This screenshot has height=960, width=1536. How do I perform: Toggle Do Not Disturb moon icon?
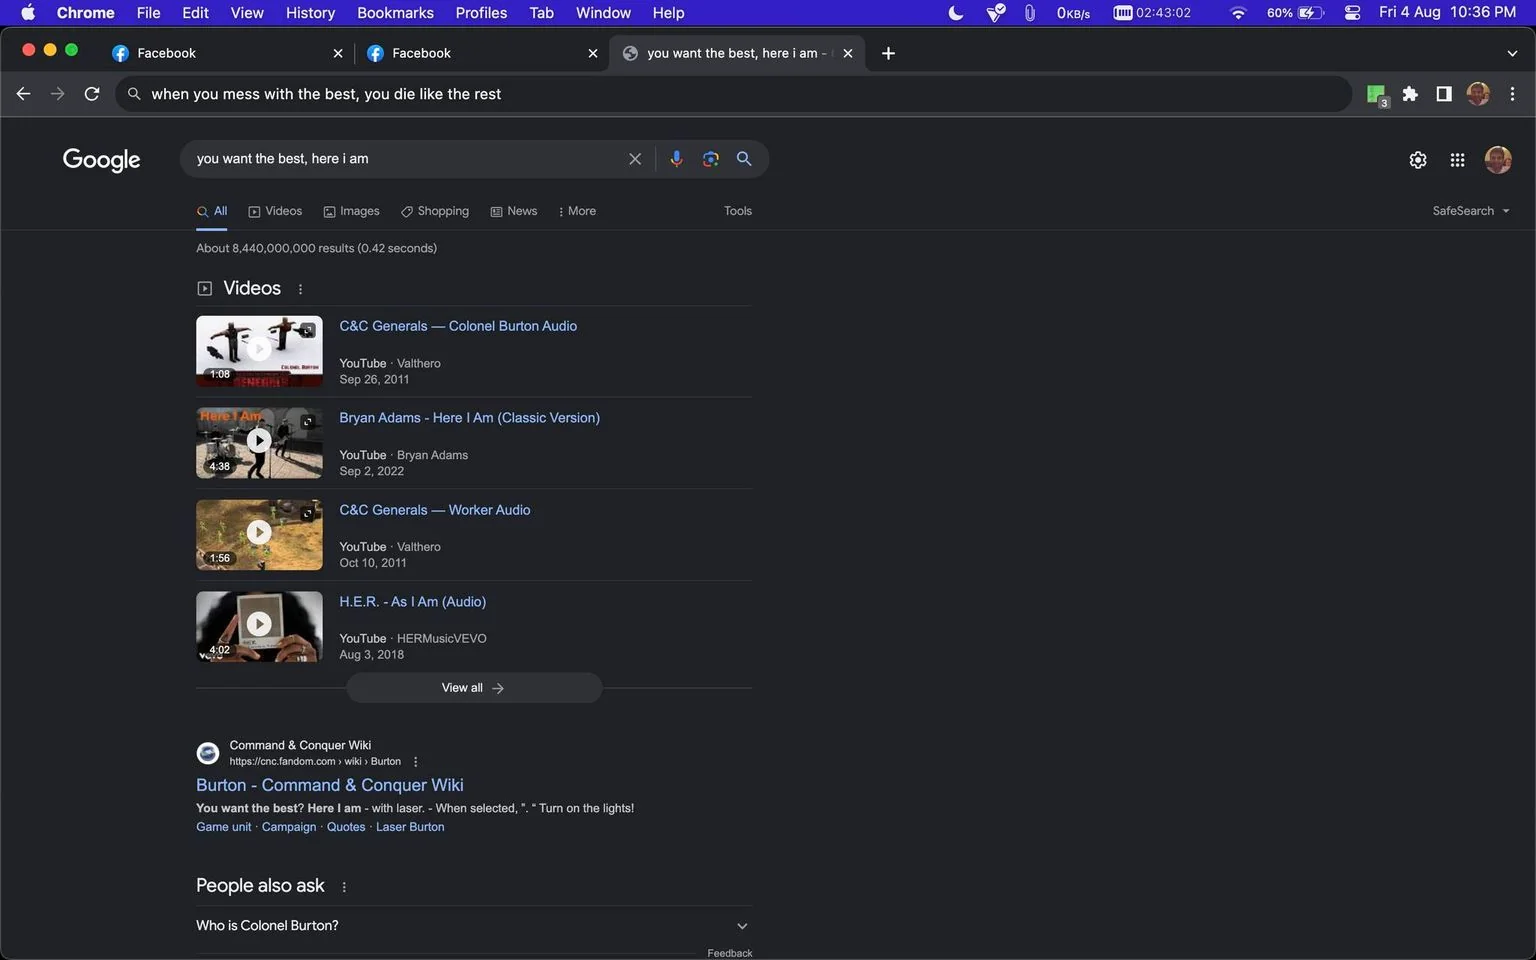(x=955, y=13)
